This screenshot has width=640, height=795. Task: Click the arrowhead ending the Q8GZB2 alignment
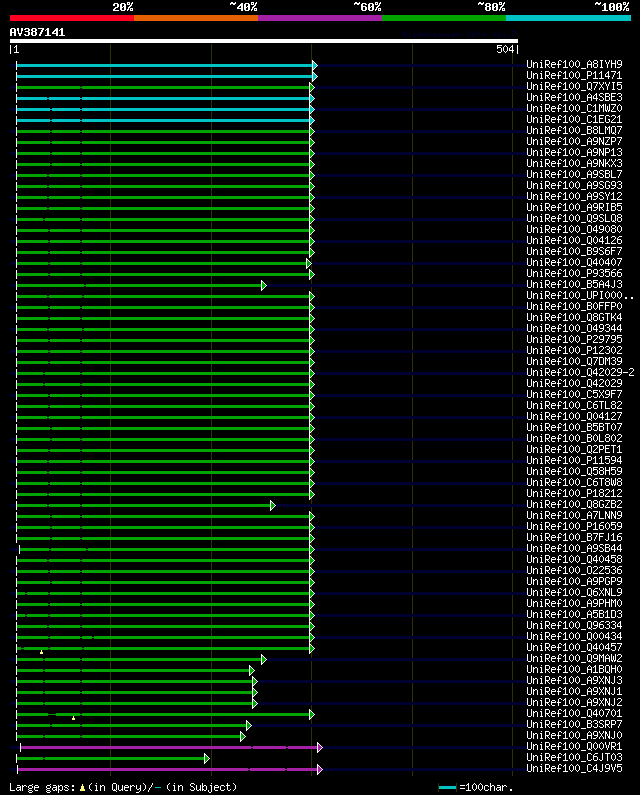(x=273, y=505)
